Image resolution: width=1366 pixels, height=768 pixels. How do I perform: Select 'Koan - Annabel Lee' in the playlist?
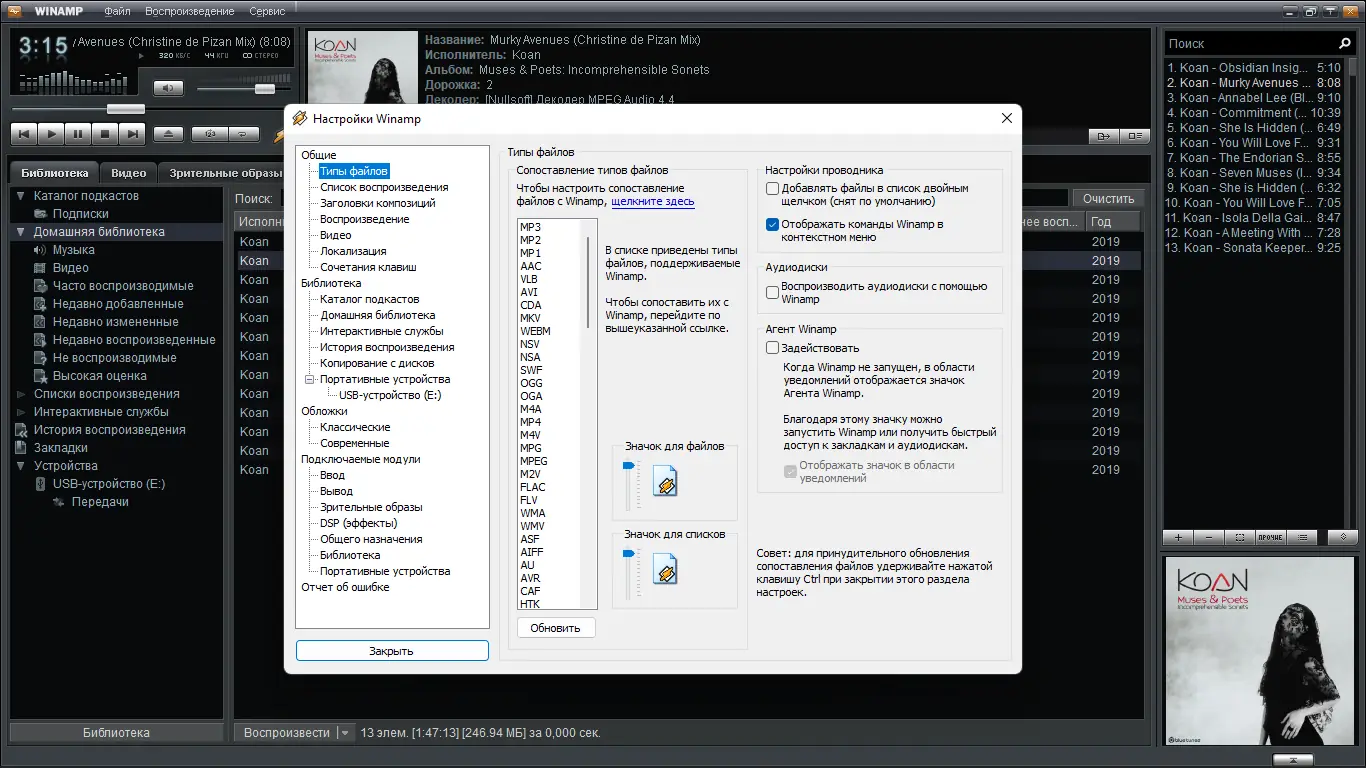1254,98
